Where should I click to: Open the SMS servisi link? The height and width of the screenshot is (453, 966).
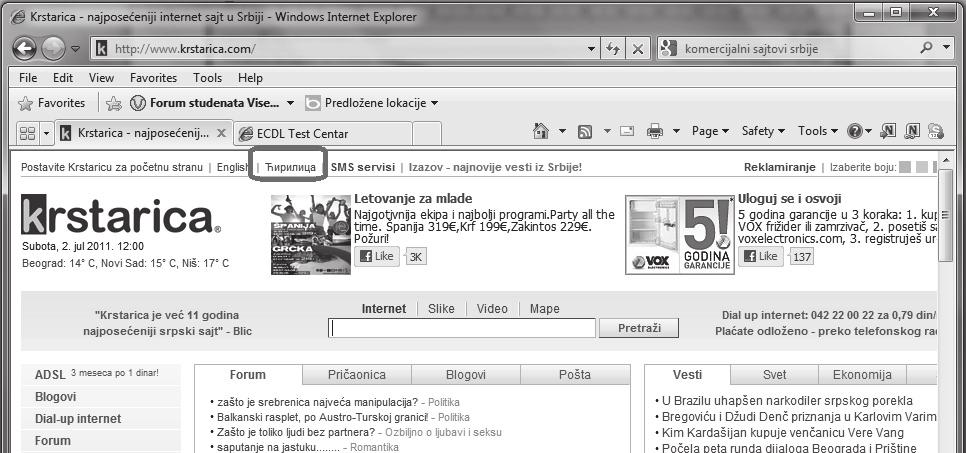pos(363,167)
